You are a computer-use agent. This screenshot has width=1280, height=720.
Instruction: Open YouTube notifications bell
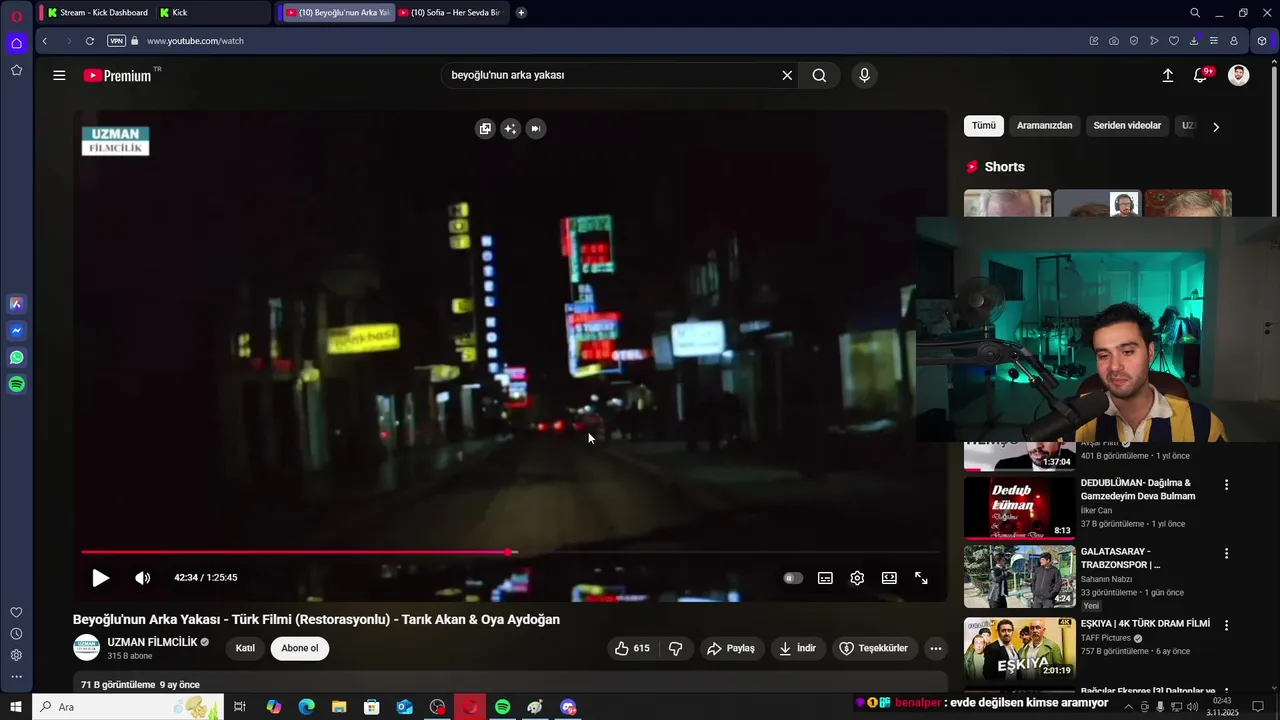coord(1201,75)
